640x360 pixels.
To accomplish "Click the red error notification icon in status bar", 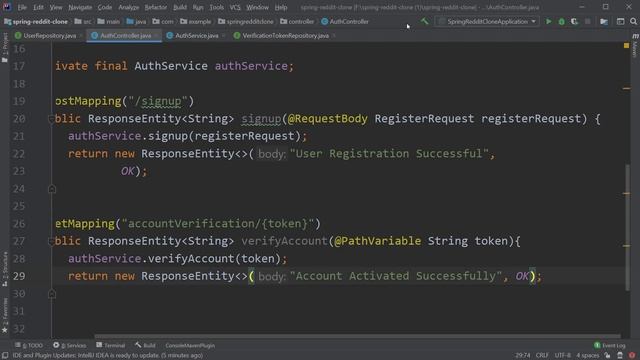I will tap(632, 356).
